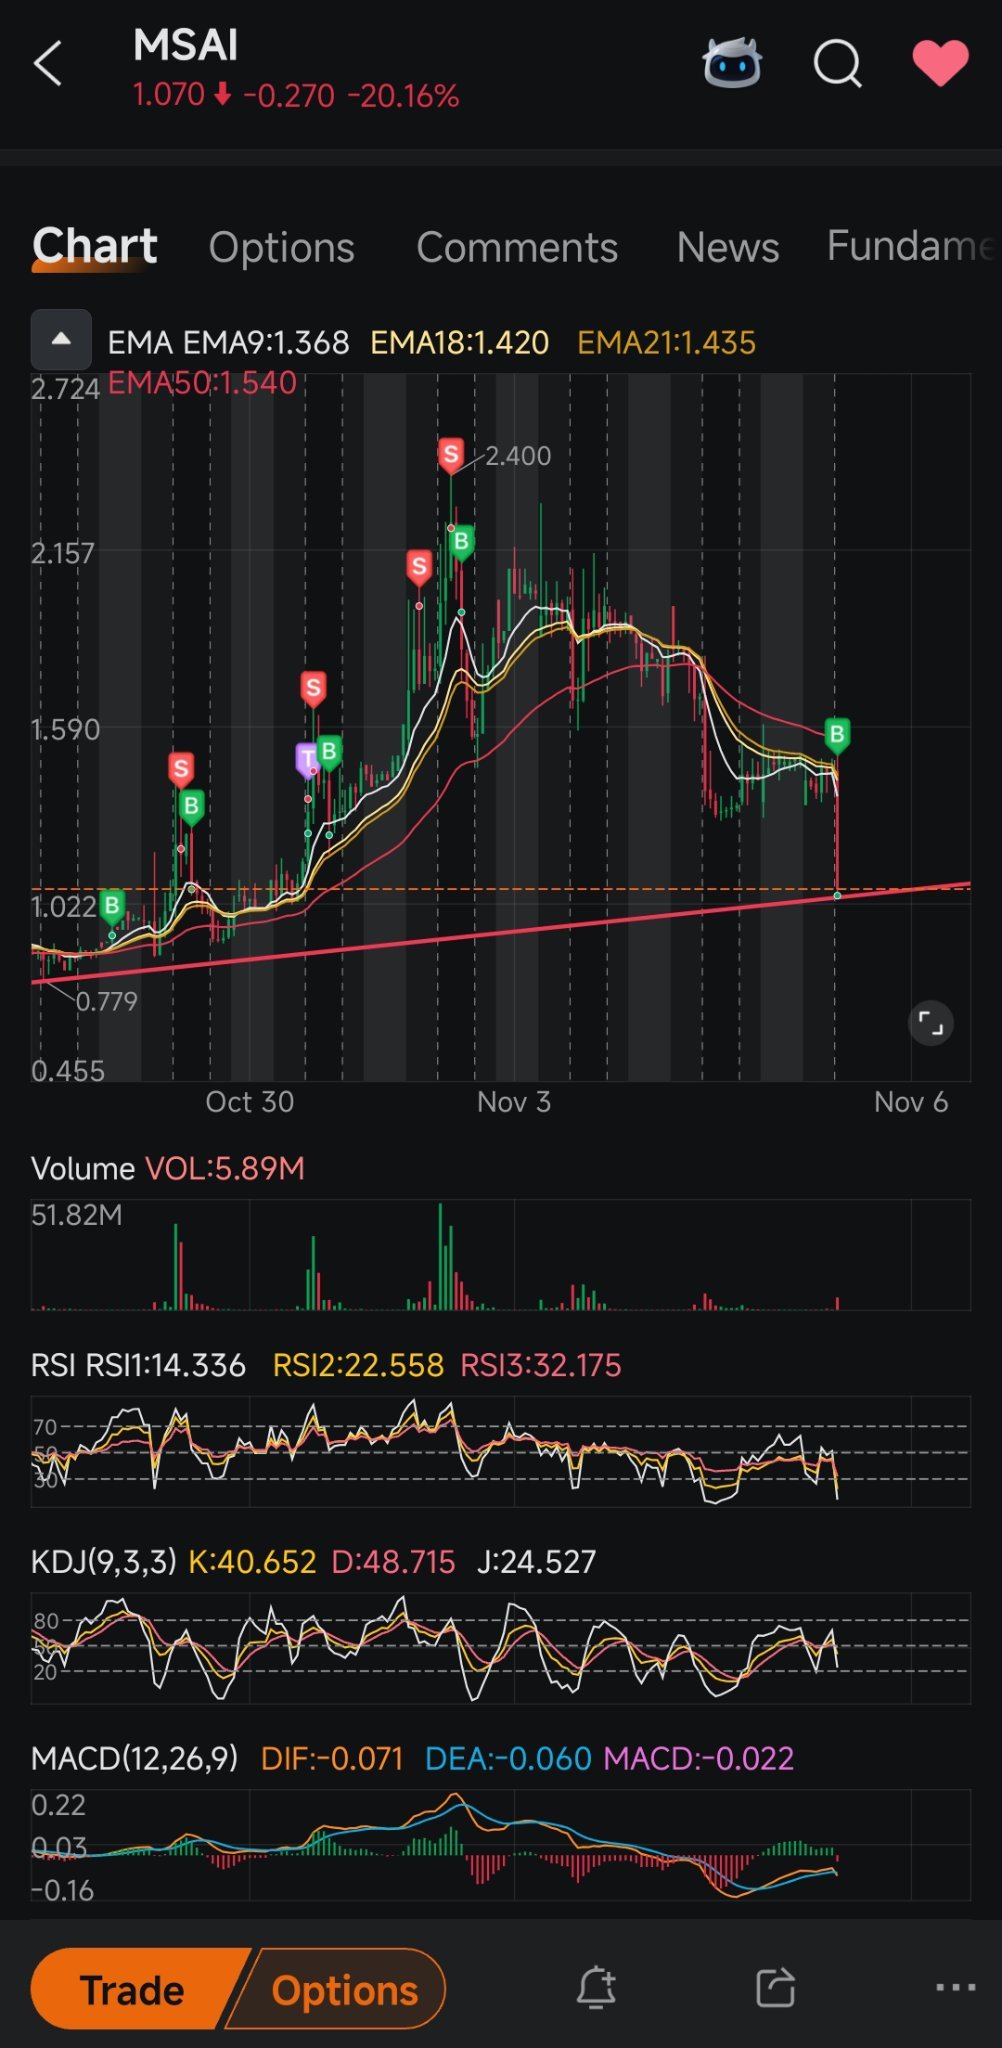Tap the purple T marker on chart
Viewport: 1002px width, 2048px height.
[306, 760]
